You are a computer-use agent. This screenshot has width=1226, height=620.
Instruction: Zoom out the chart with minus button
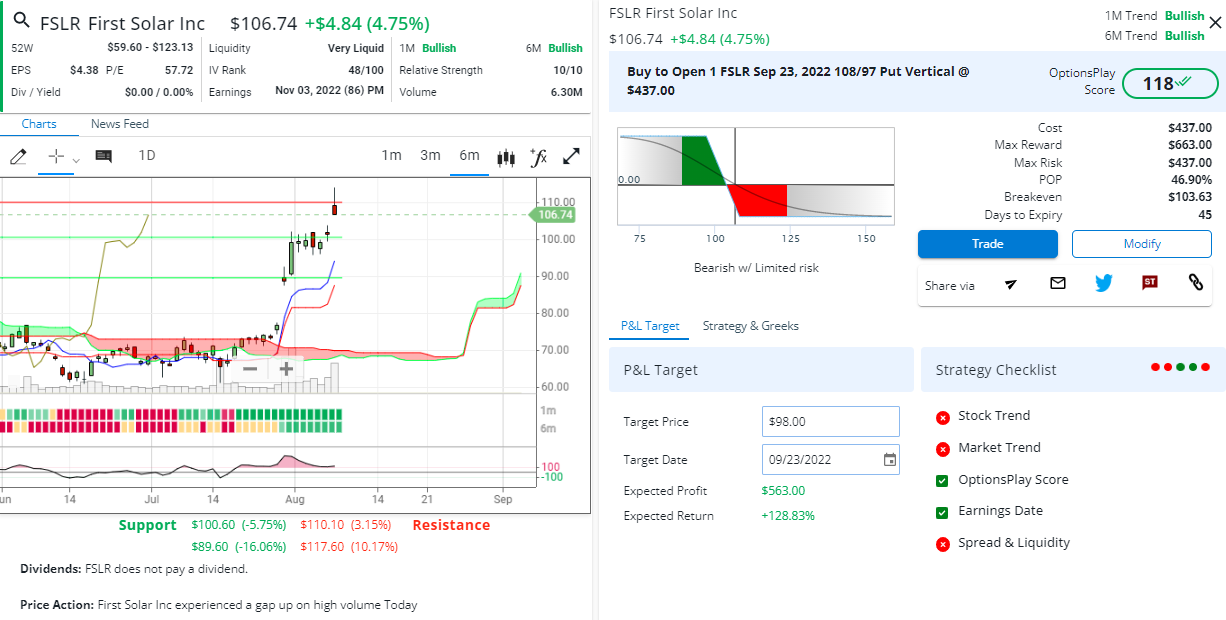(250, 369)
